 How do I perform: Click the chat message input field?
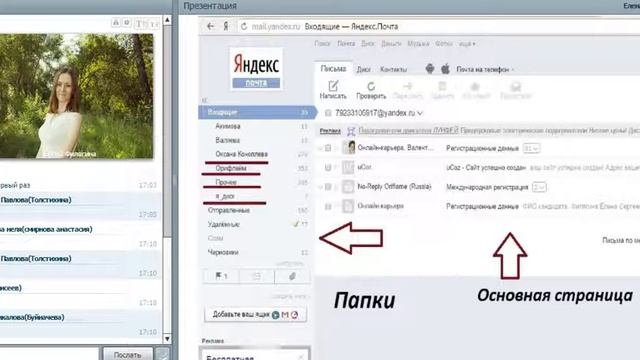pos(49,353)
